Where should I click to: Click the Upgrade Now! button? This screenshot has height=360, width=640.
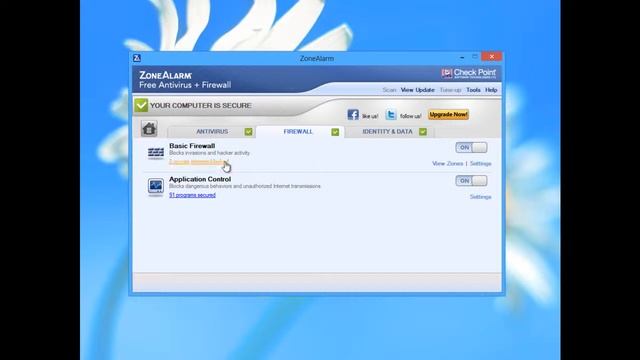tap(448, 115)
